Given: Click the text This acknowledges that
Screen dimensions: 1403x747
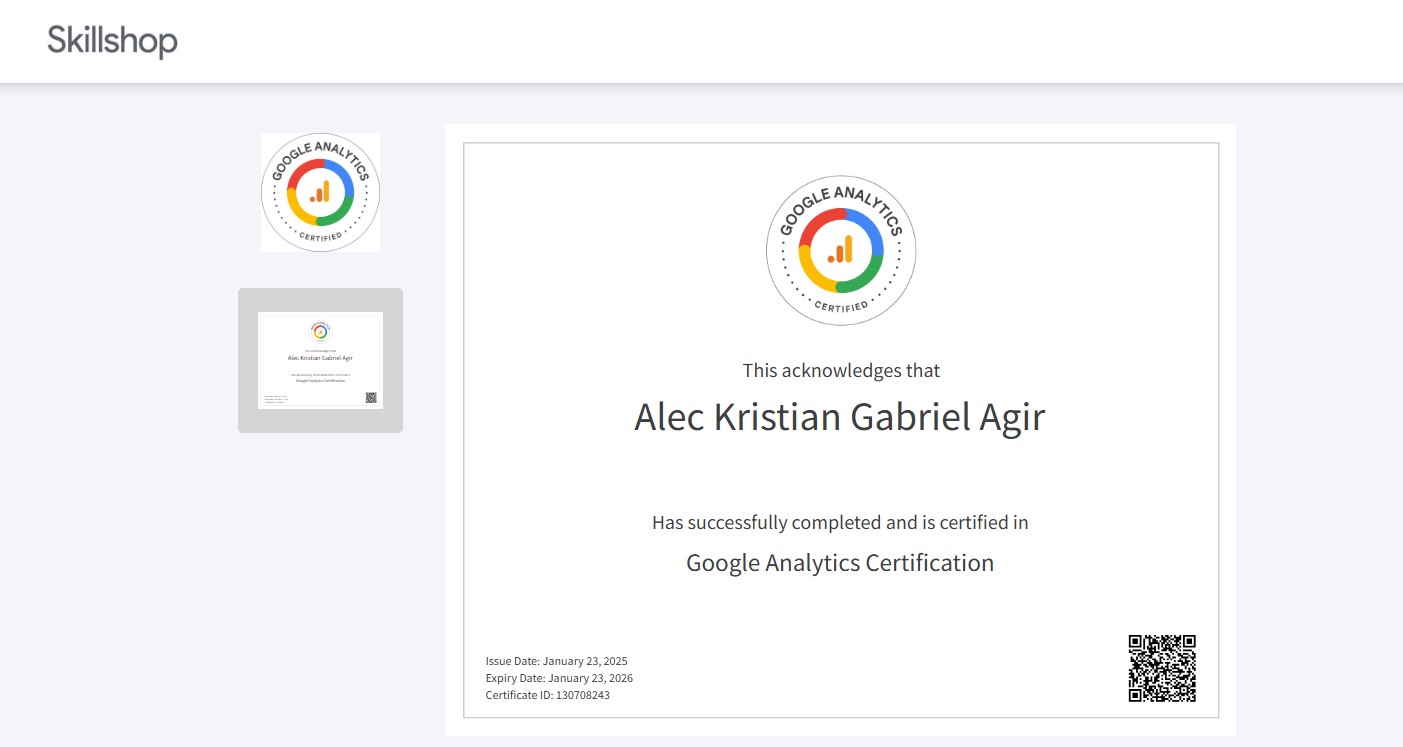Looking at the screenshot, I should (x=840, y=370).
